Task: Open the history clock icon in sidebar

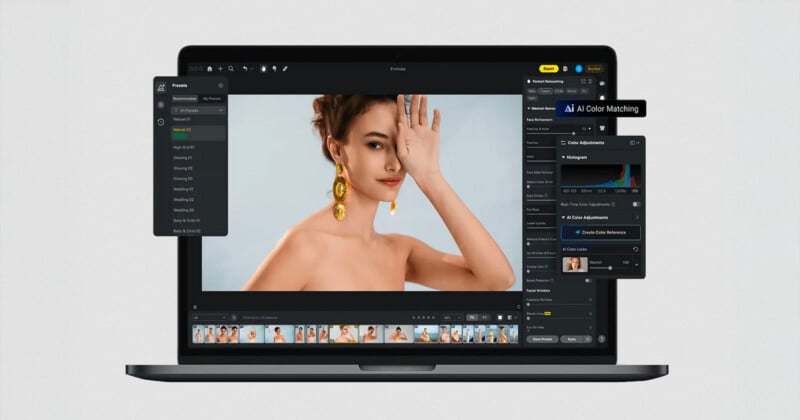Action: click(x=161, y=122)
